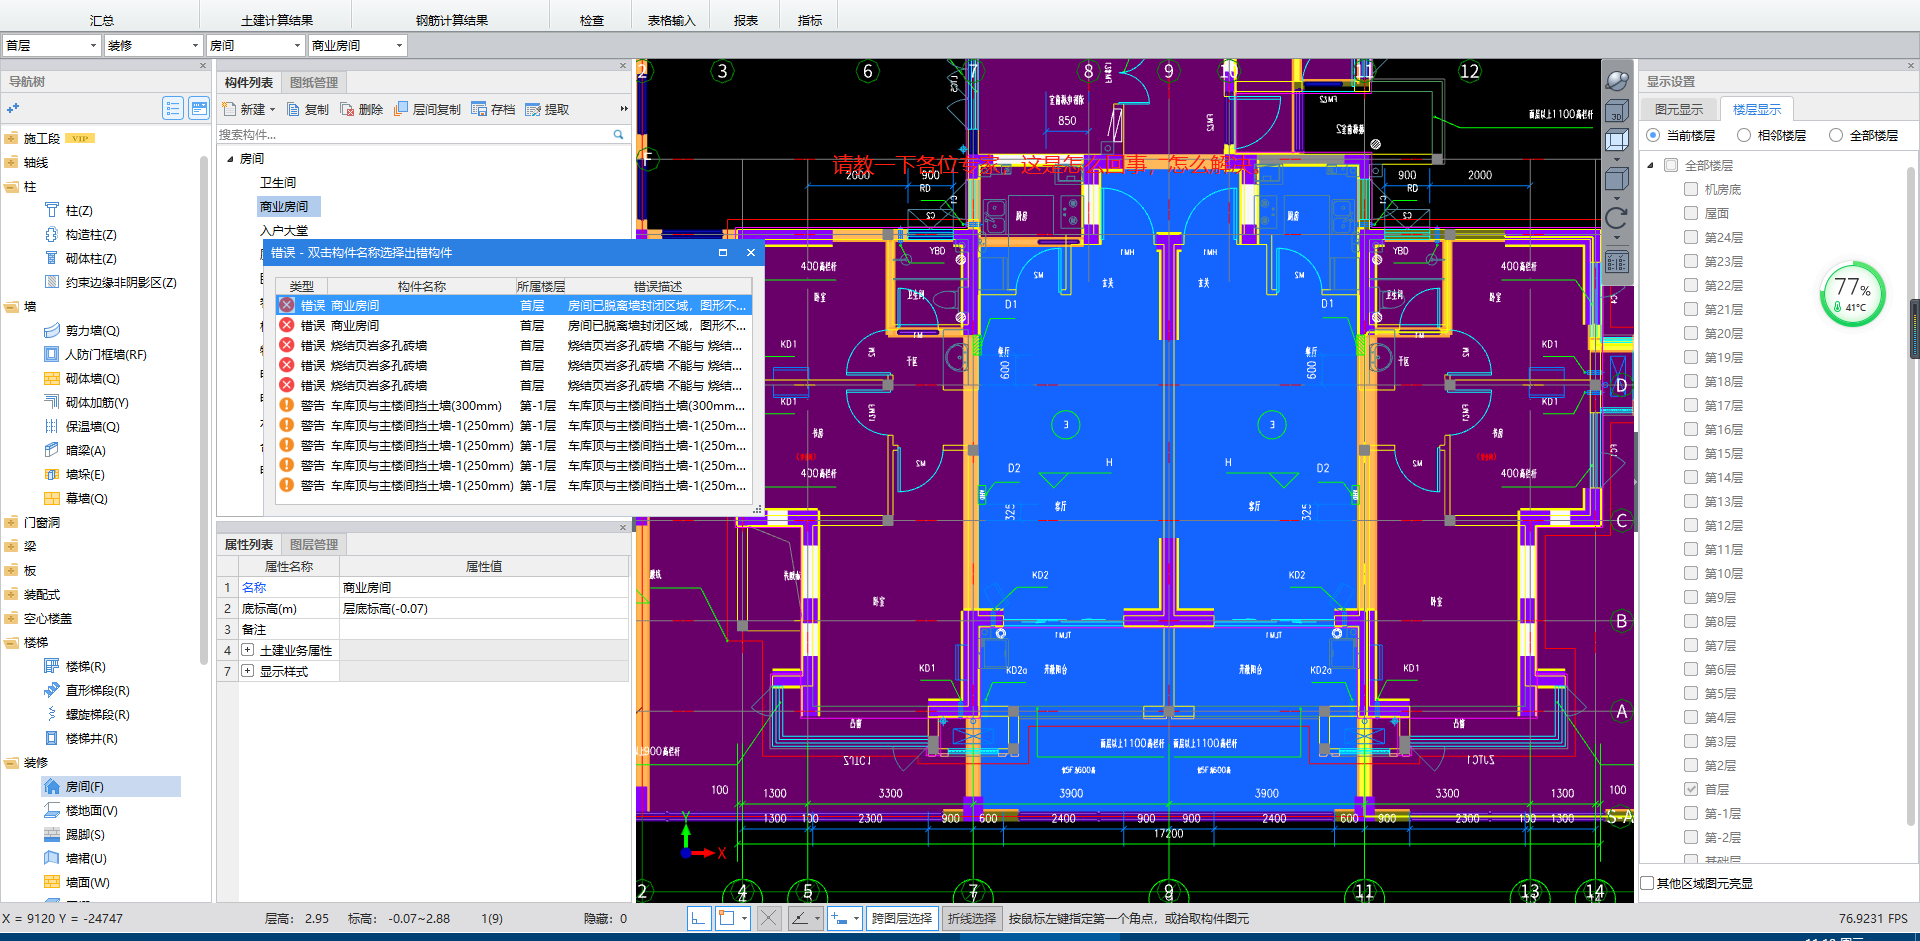This screenshot has height=941, width=1920.
Task: Click the 3D view cube icon
Action: (x=1617, y=111)
